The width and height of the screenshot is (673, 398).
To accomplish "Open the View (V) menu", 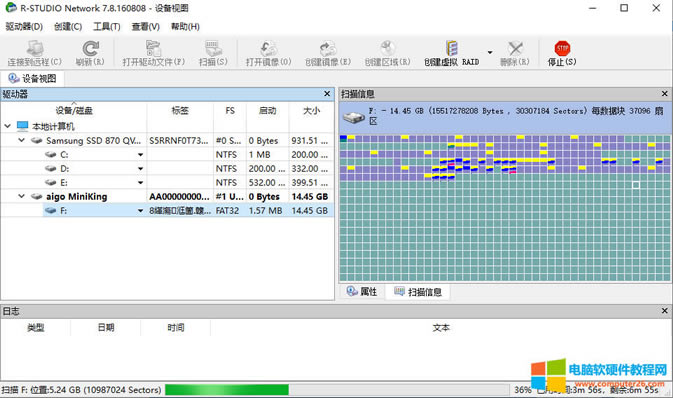I will [x=146, y=27].
